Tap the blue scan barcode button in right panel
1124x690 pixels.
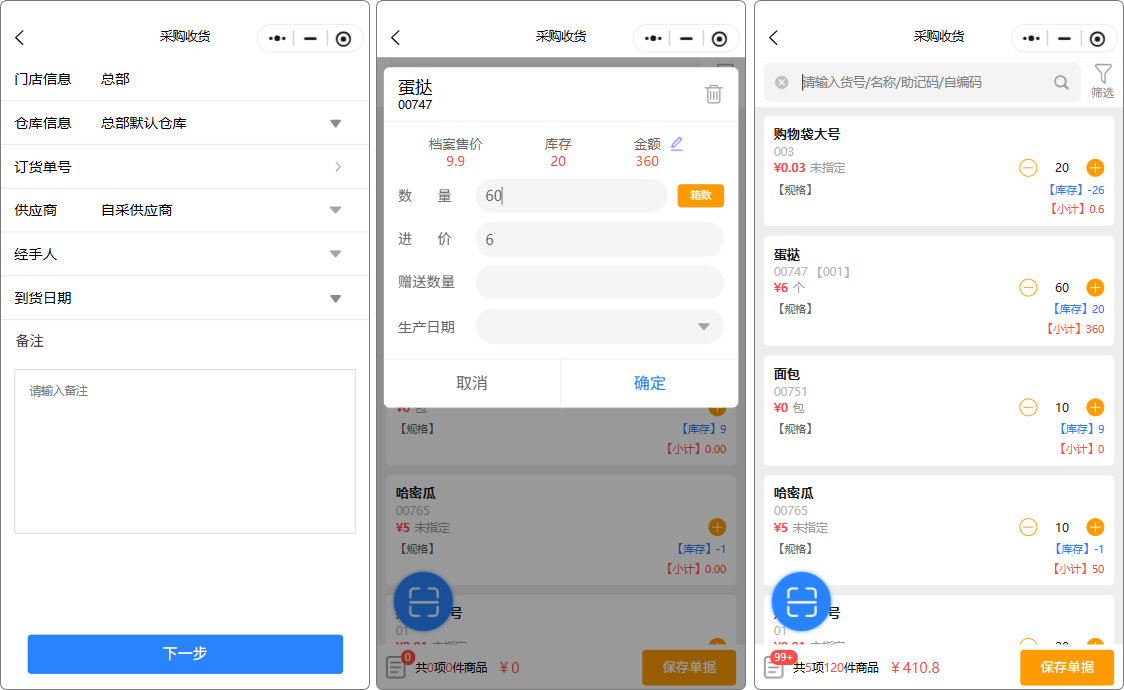tap(801, 601)
